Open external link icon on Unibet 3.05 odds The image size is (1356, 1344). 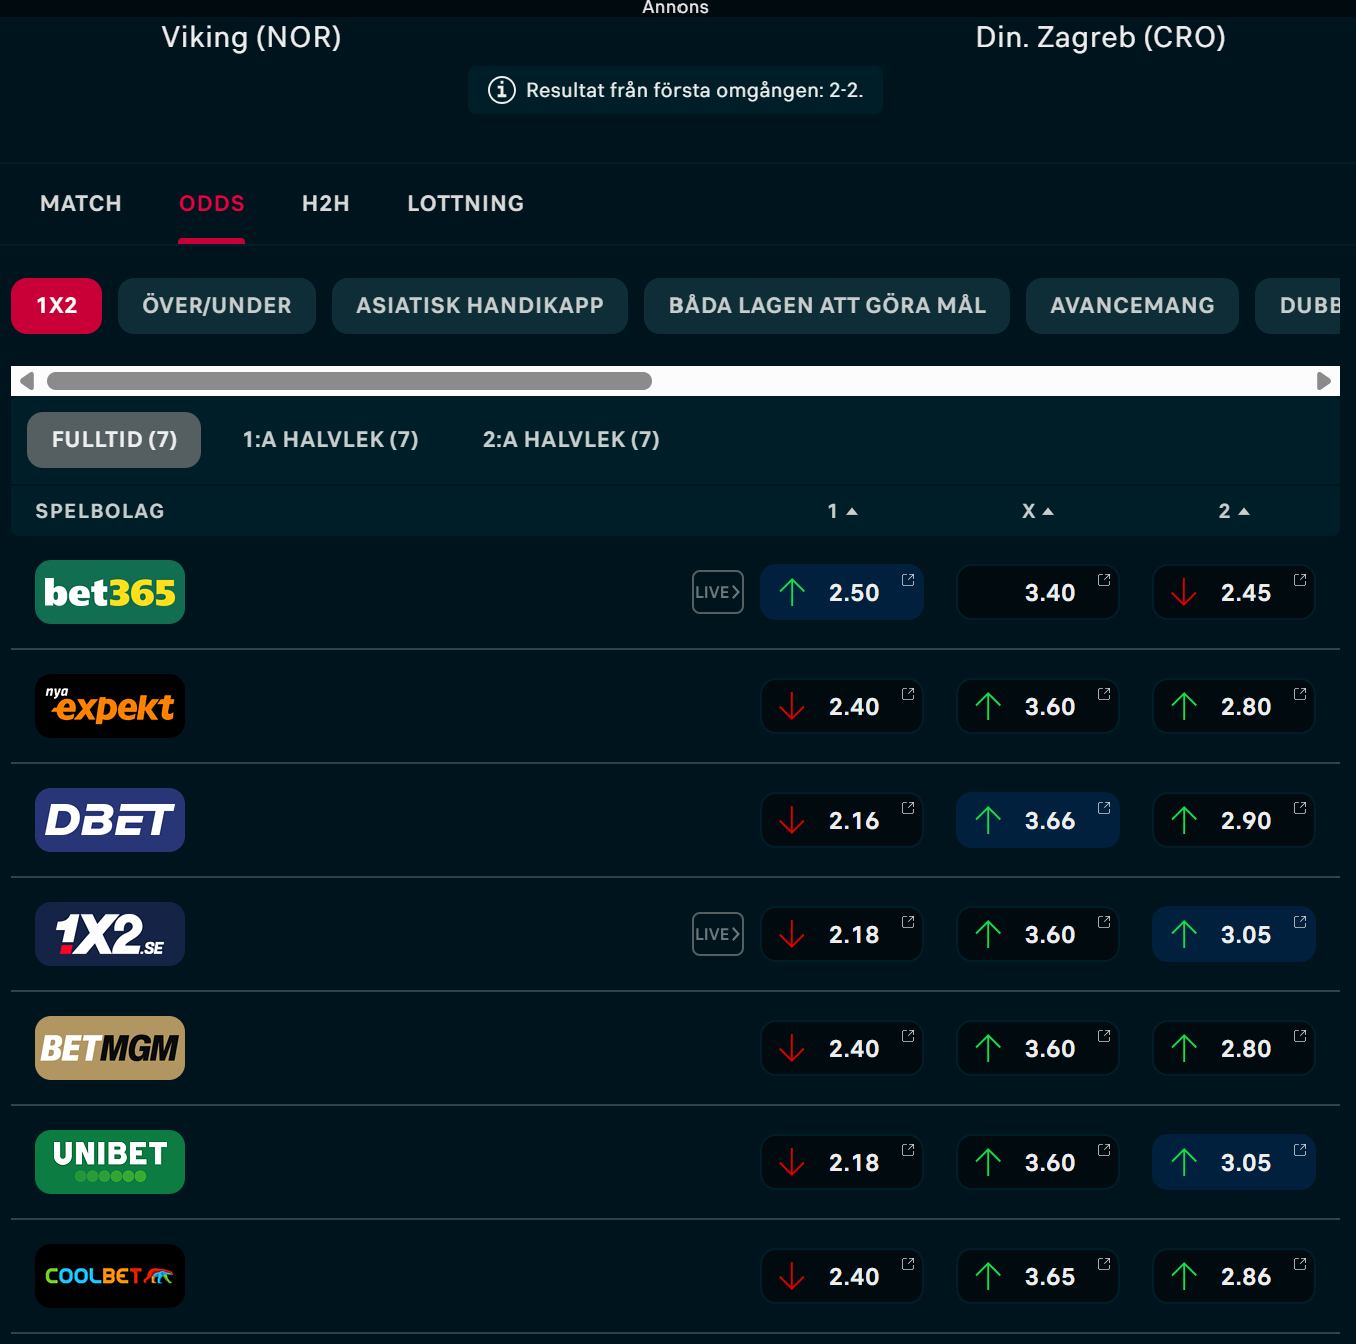(x=1300, y=1150)
